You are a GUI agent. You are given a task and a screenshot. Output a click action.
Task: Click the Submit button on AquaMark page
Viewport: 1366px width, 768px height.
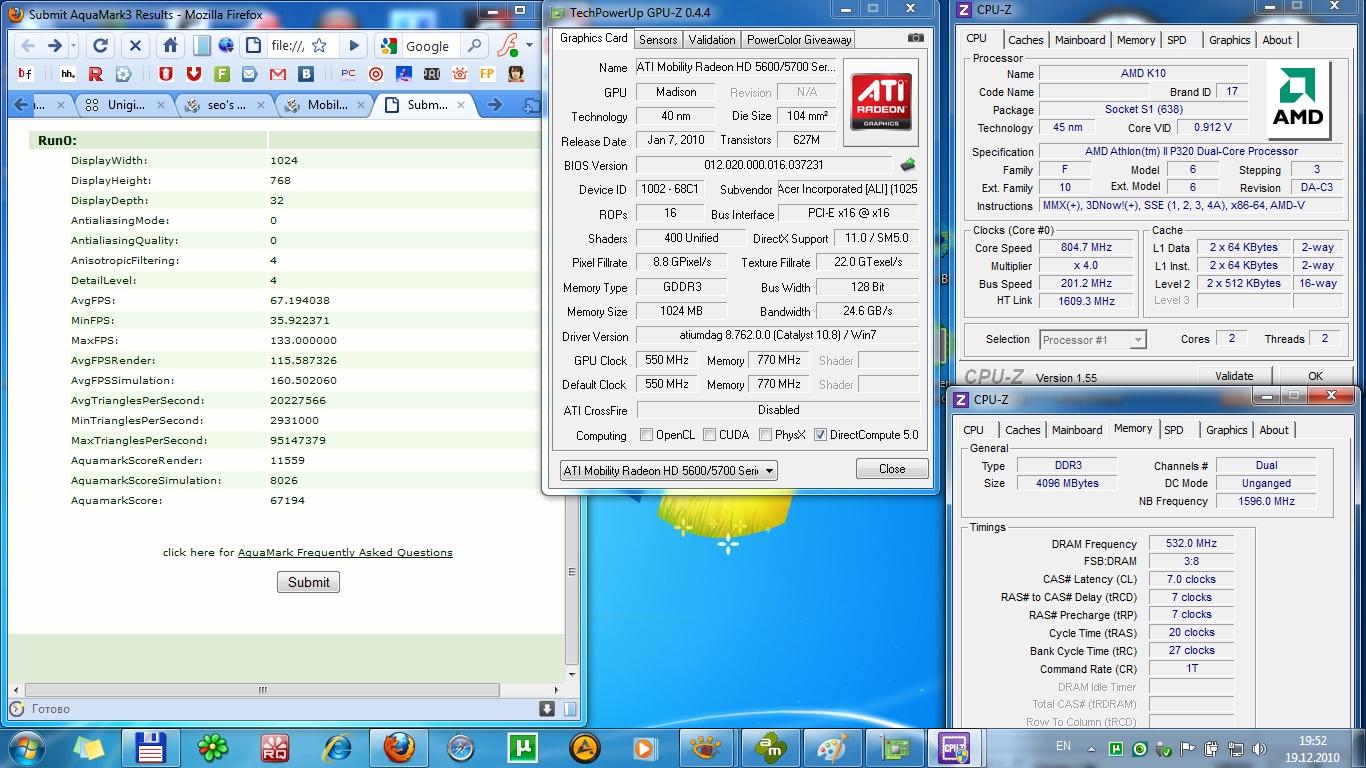308,582
